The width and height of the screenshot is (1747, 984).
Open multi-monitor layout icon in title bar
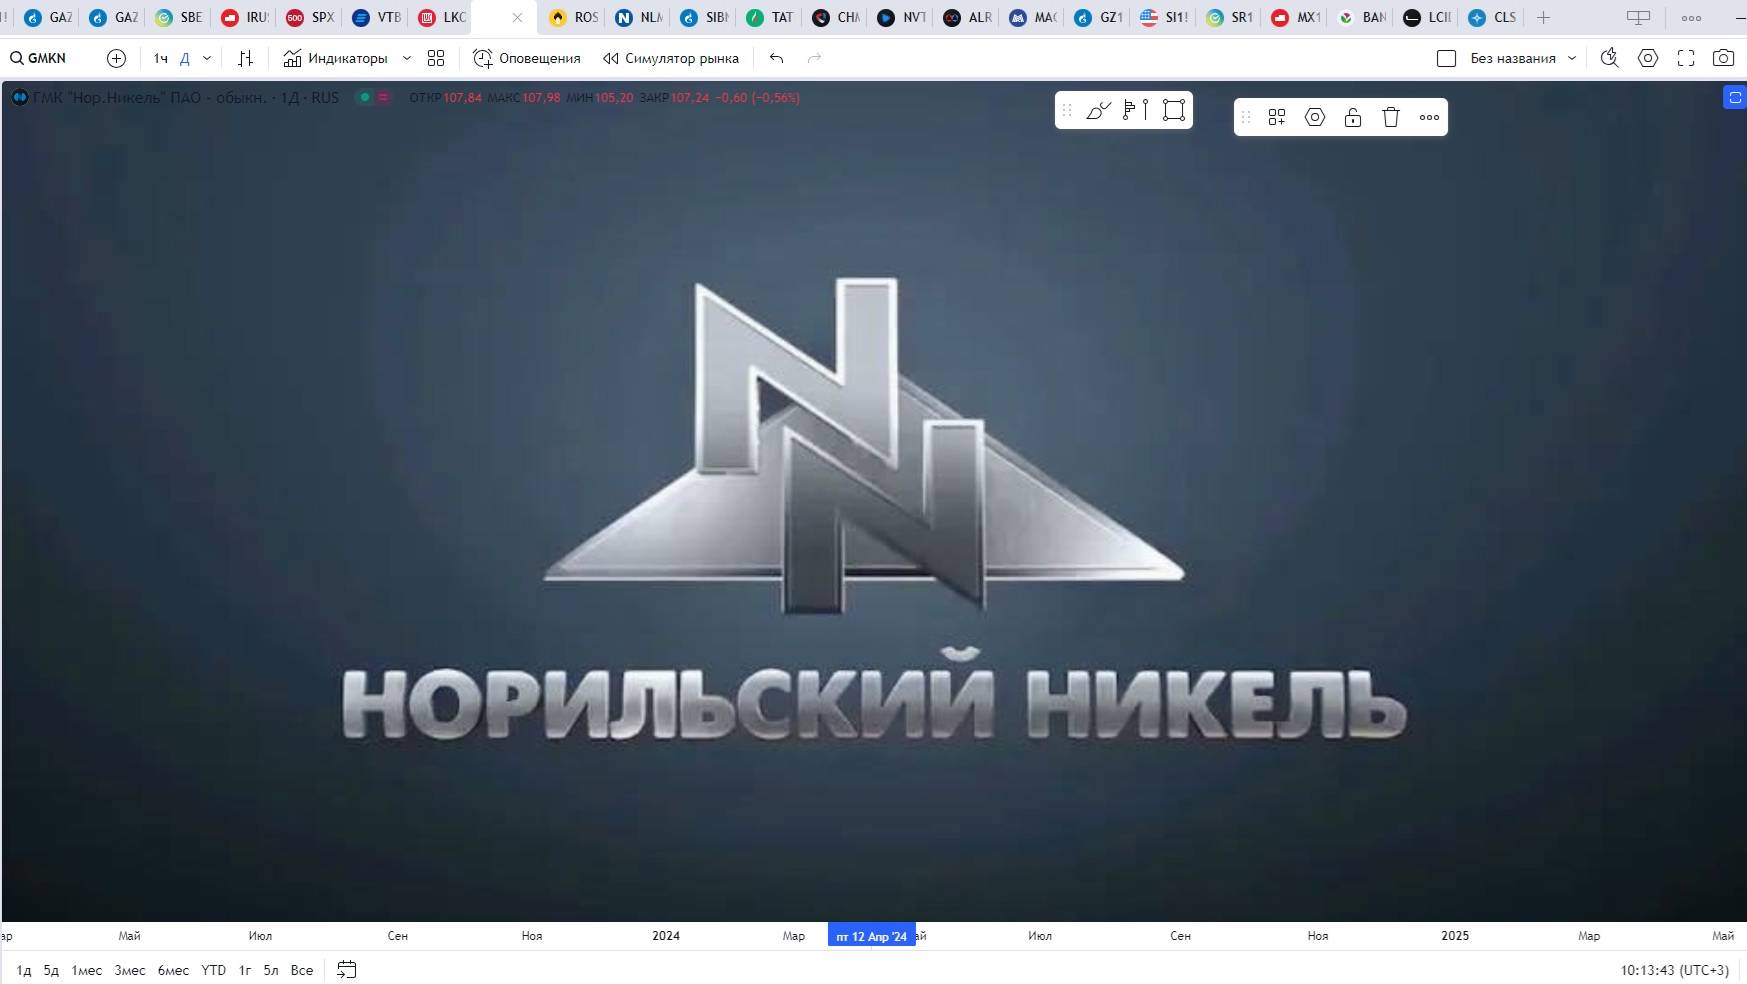1638,17
